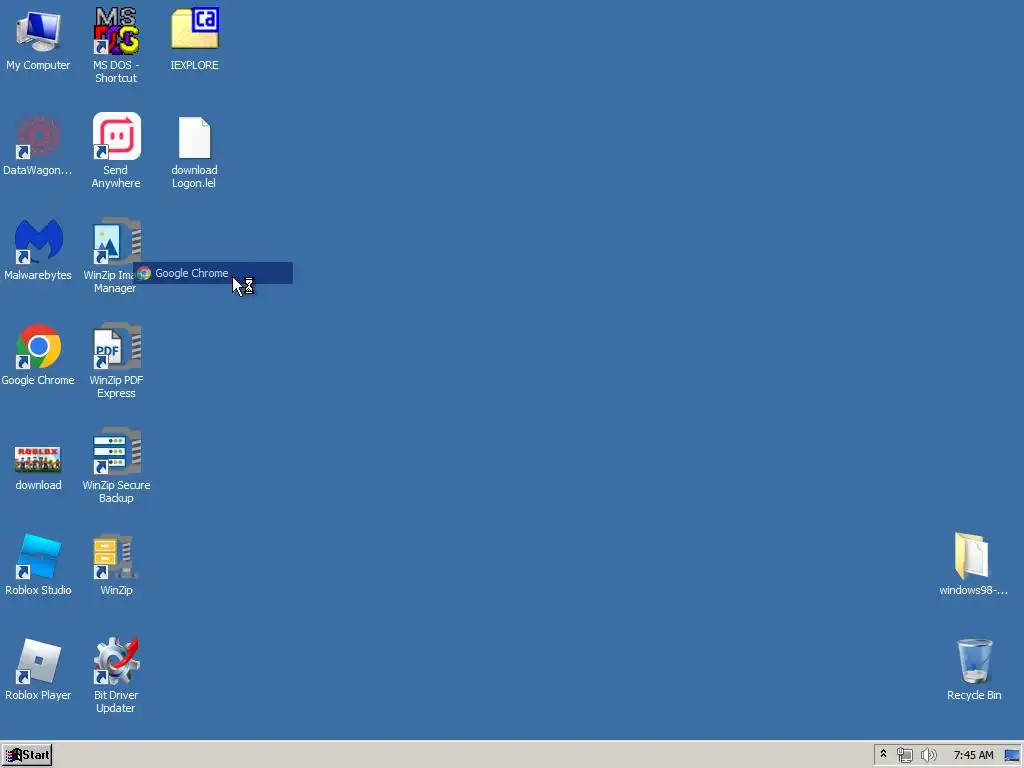
Task: Expand hidden system tray icons
Action: point(884,754)
